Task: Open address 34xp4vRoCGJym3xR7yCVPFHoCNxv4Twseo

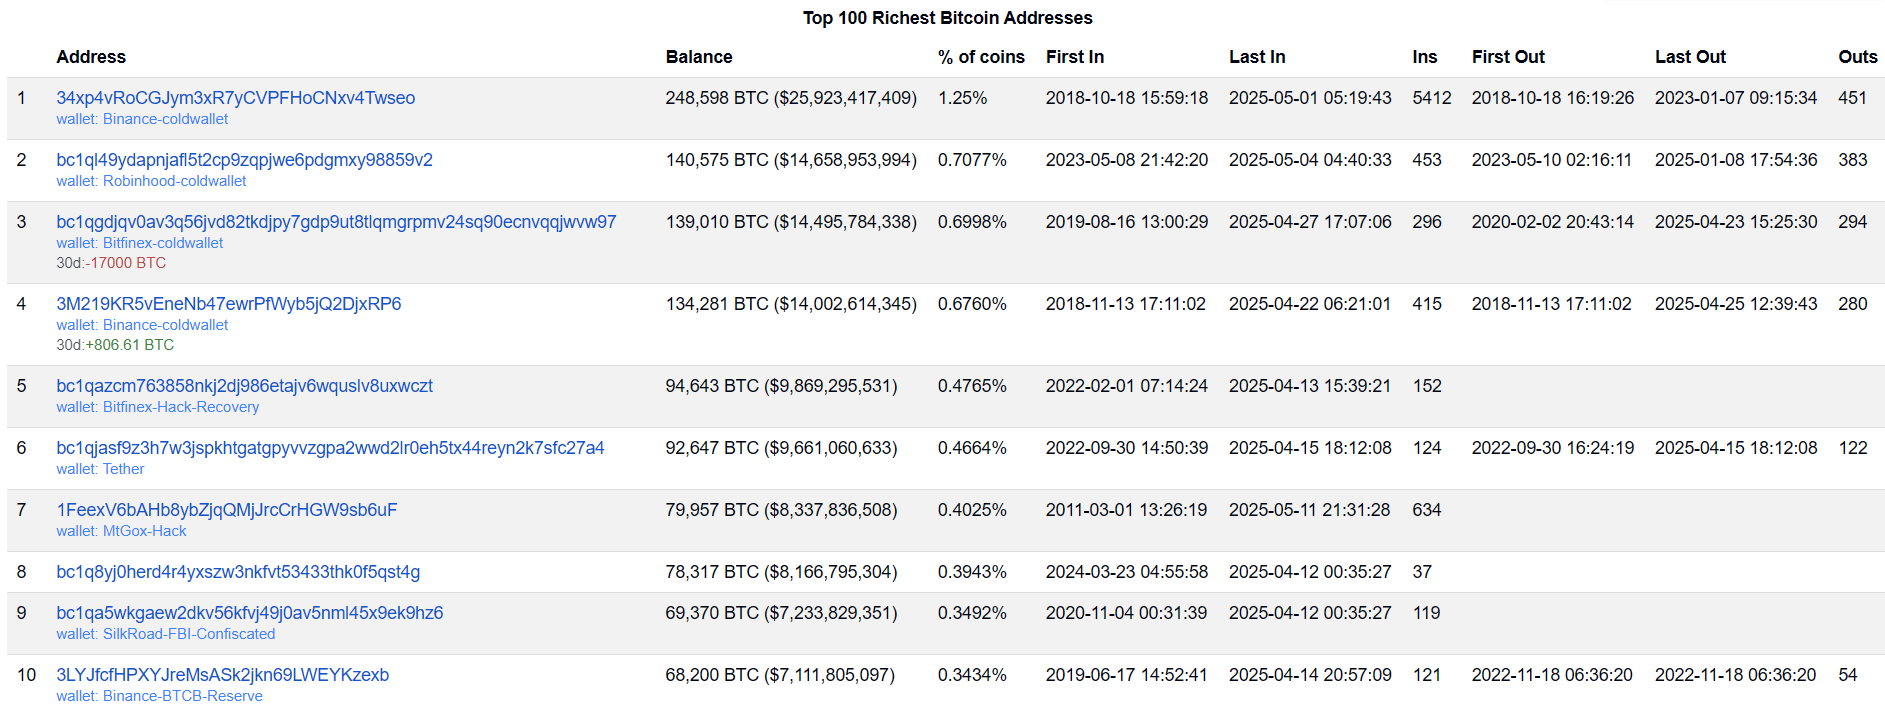Action: tap(235, 98)
